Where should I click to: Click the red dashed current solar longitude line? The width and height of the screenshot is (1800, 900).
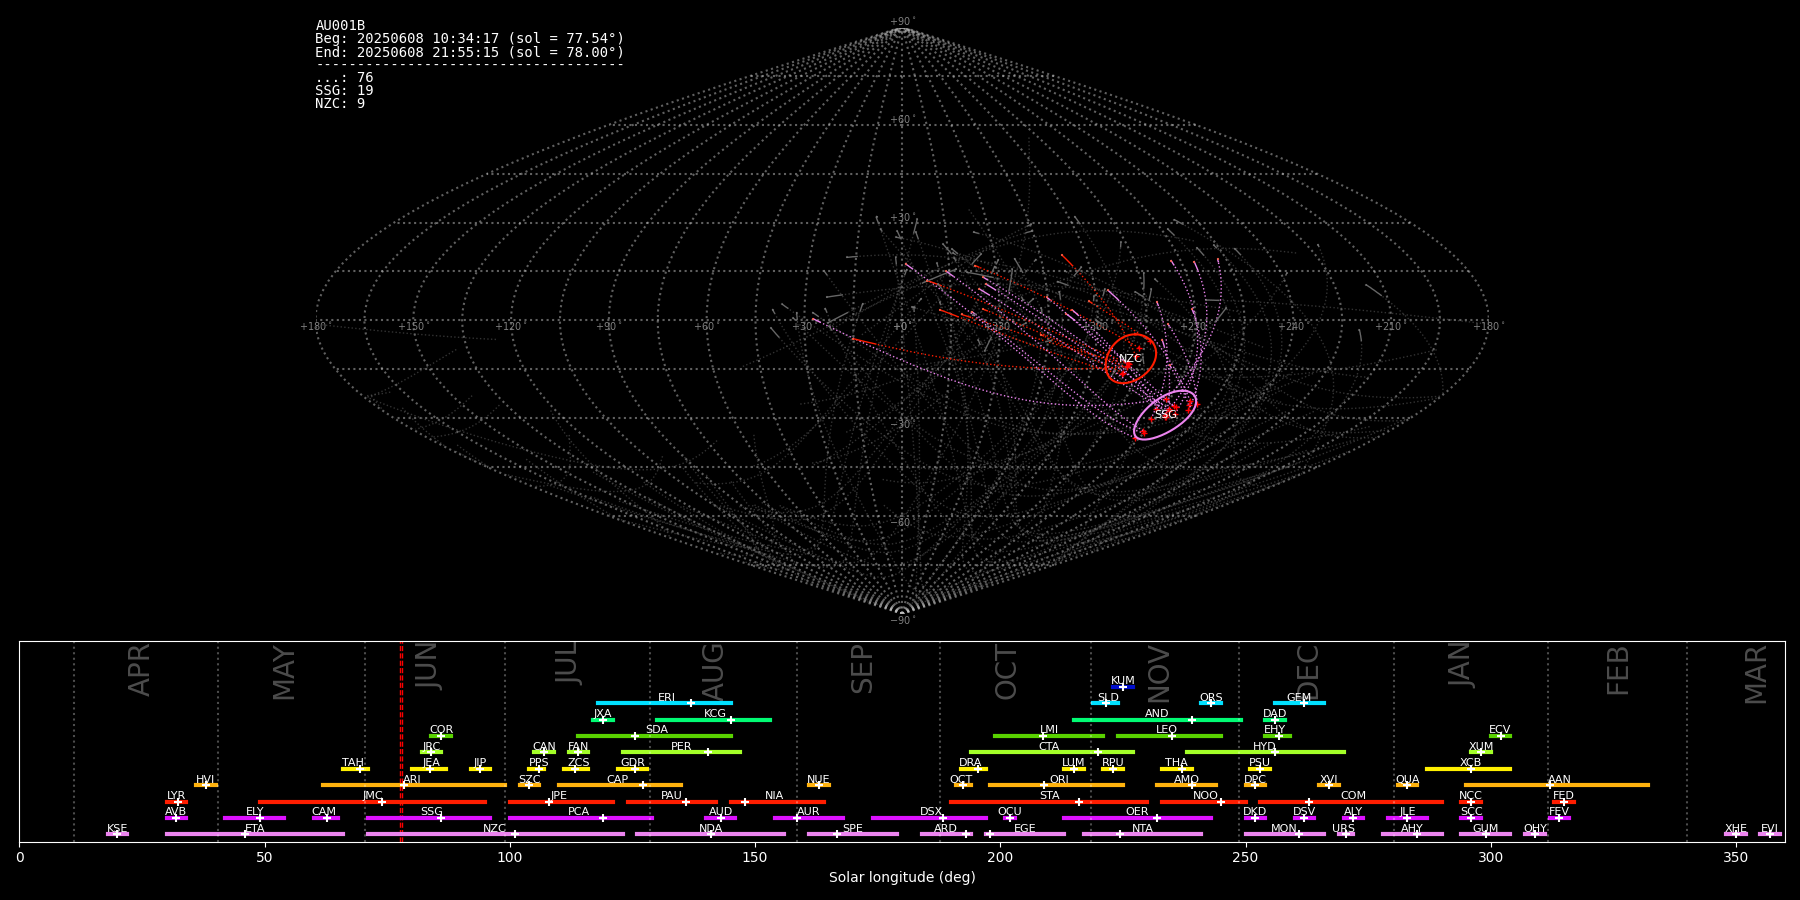pyautogui.click(x=401, y=741)
